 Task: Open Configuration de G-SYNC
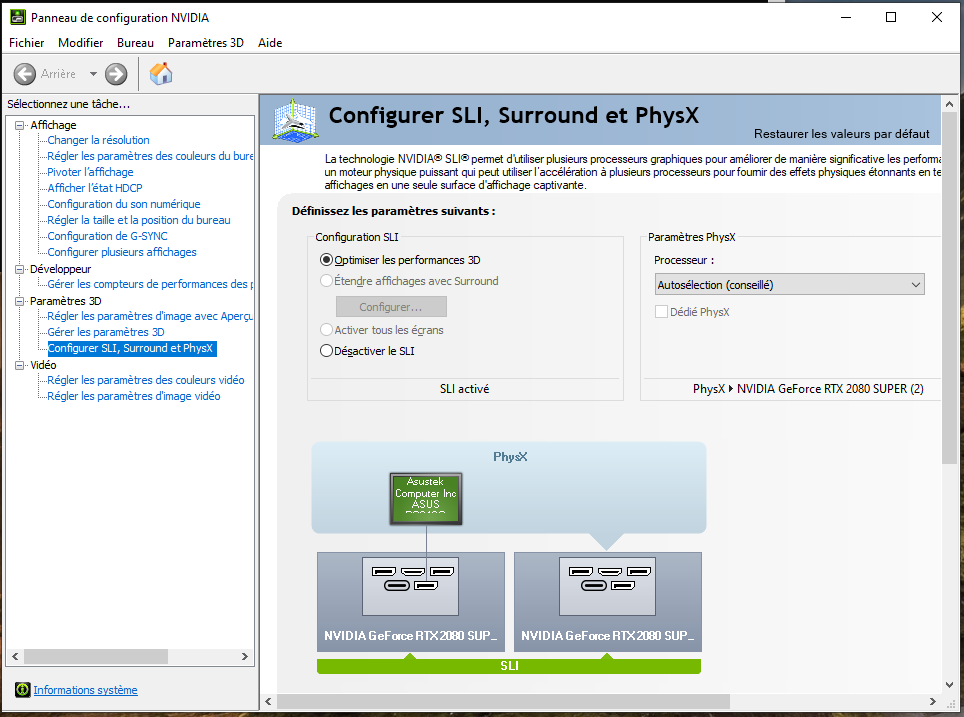107,236
